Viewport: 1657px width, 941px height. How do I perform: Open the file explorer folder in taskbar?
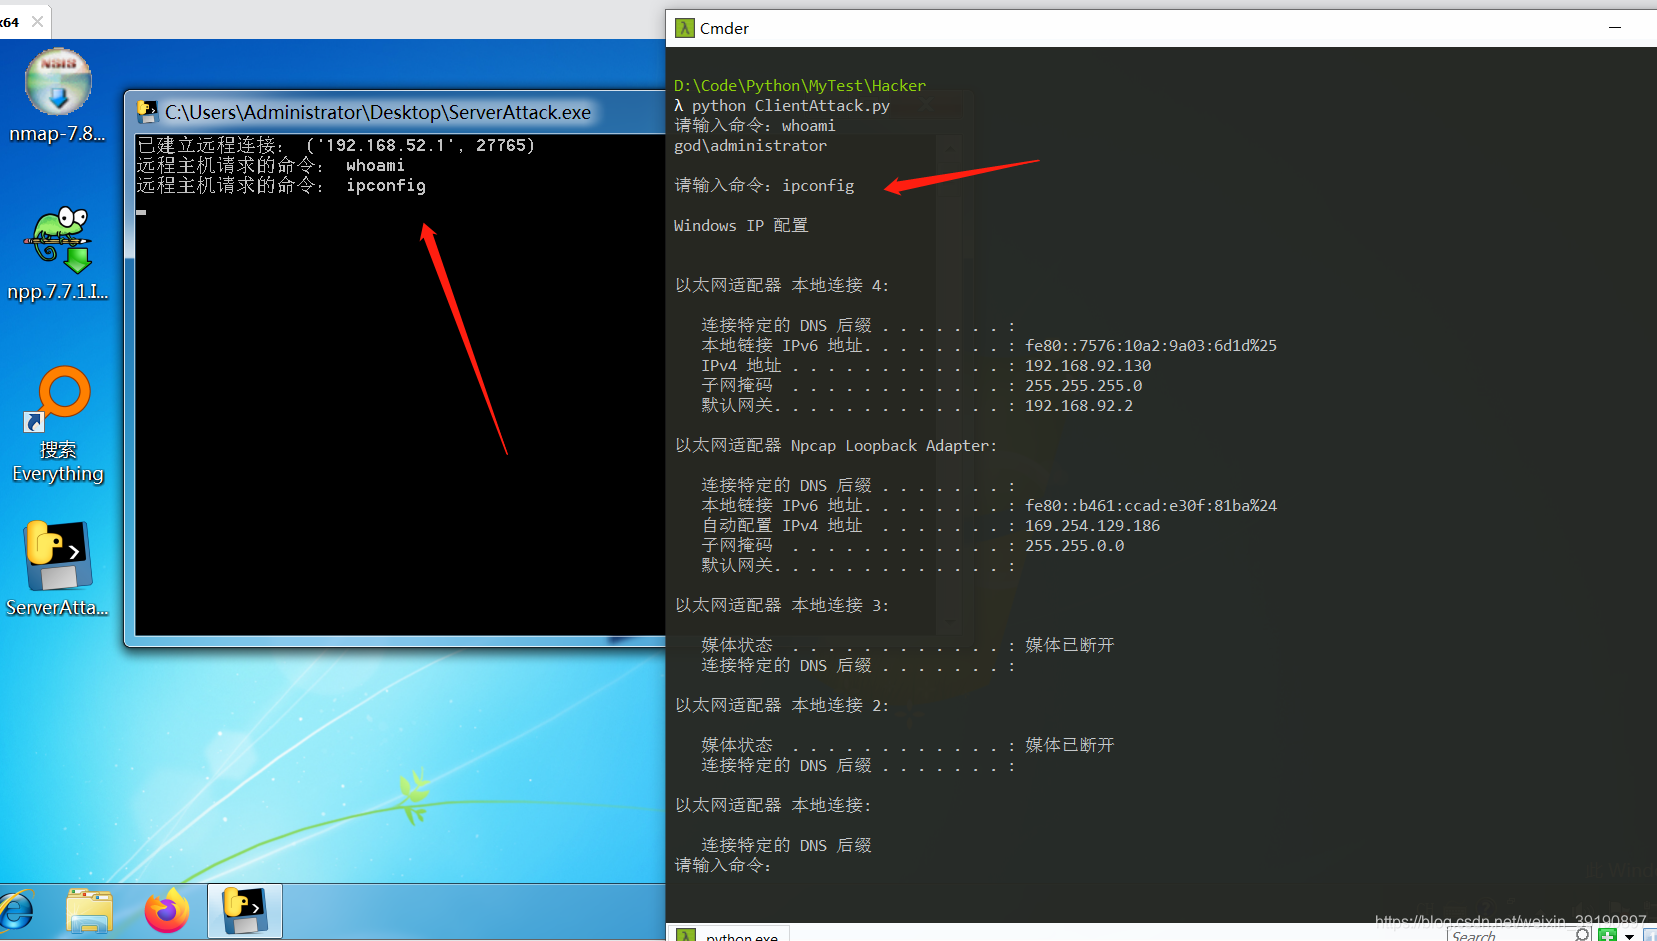pos(89,911)
